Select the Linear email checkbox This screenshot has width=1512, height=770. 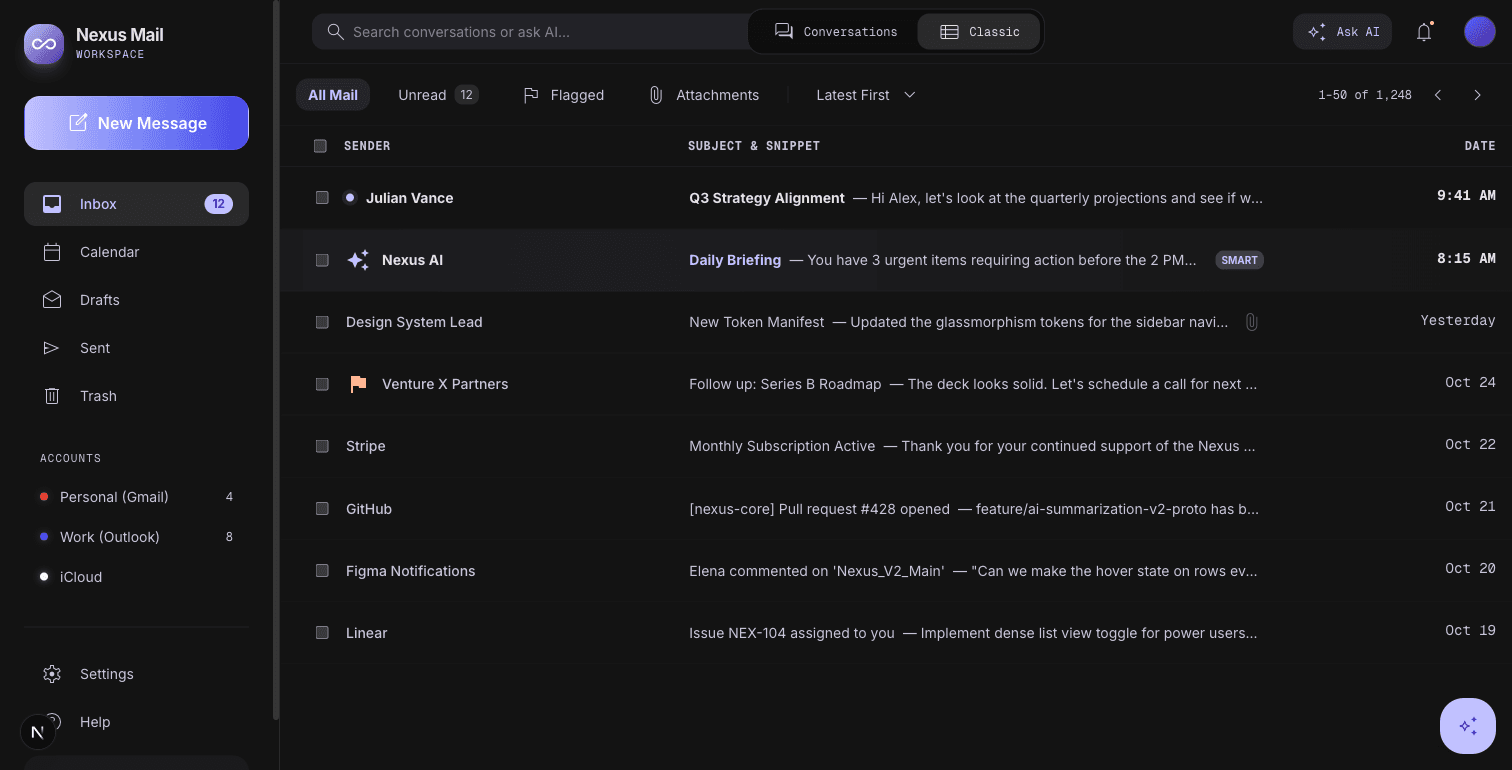click(x=322, y=633)
